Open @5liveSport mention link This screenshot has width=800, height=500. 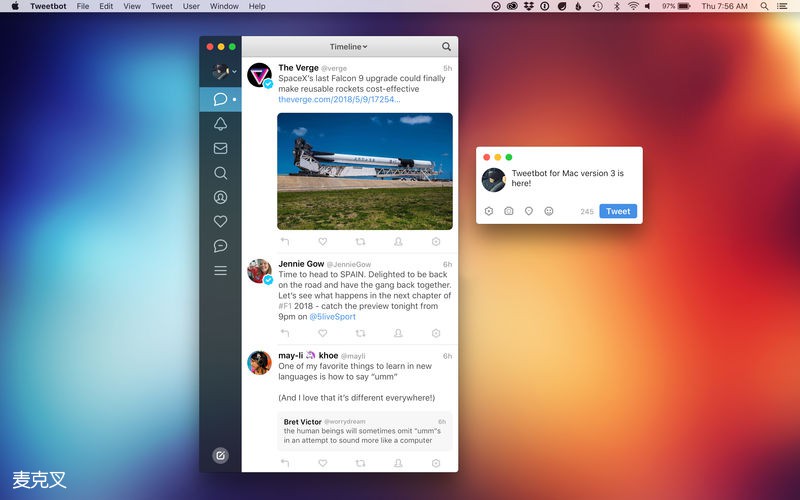(333, 317)
